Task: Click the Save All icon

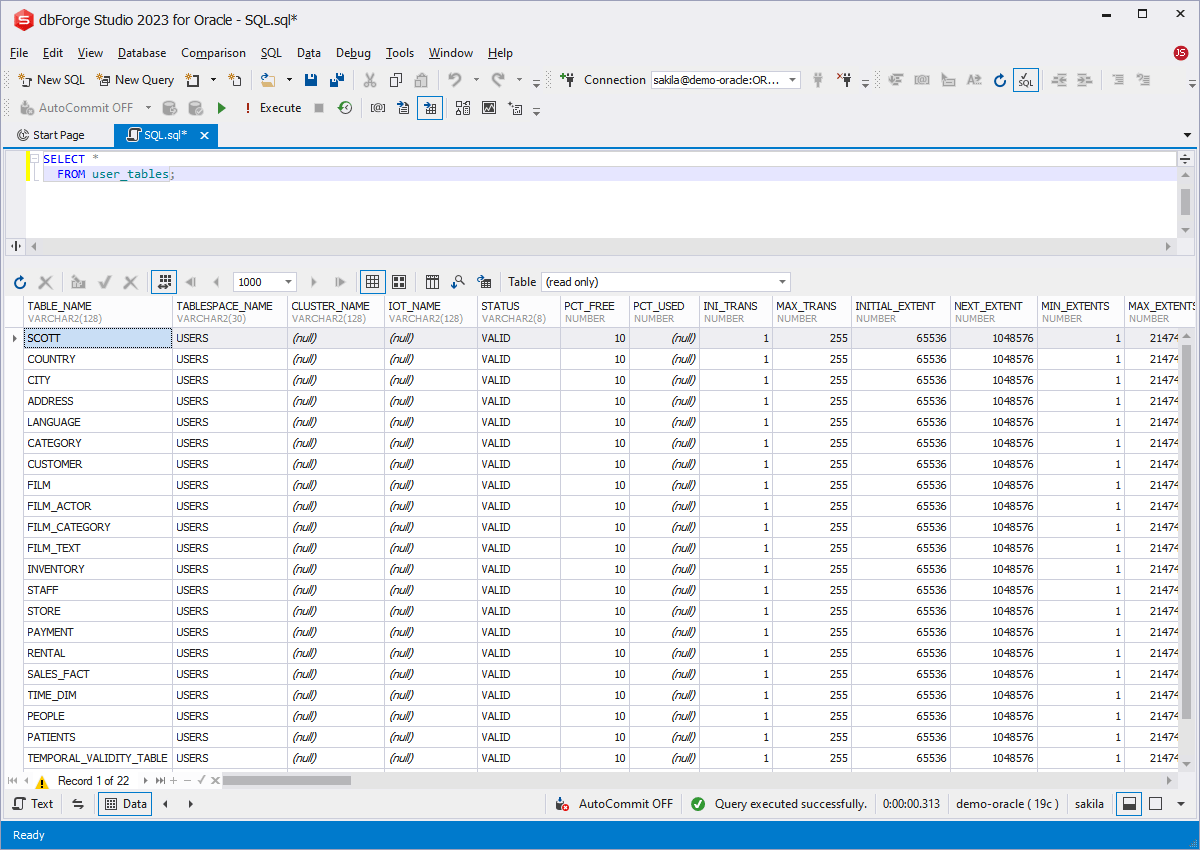Action: click(x=337, y=80)
